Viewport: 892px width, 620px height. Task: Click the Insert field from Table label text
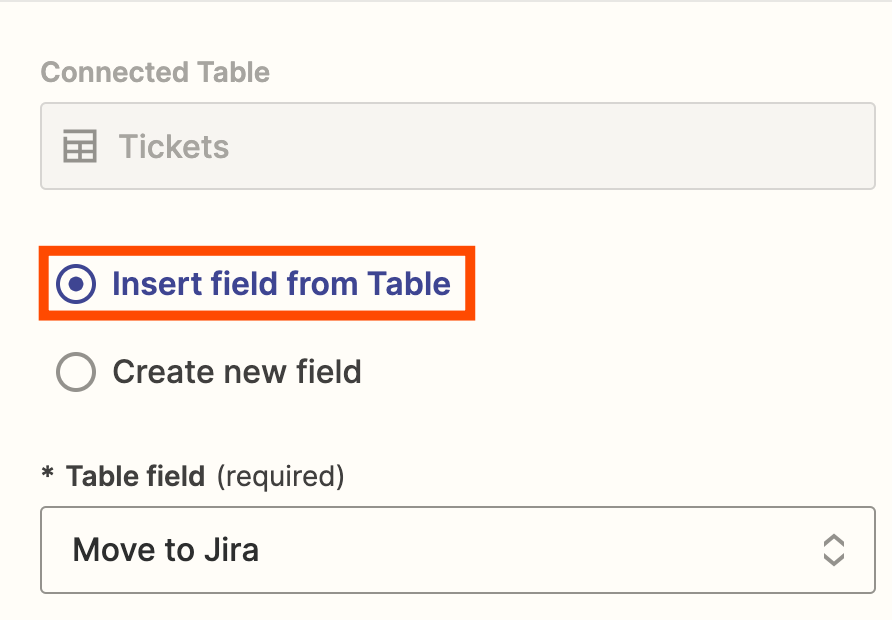pyautogui.click(x=281, y=285)
